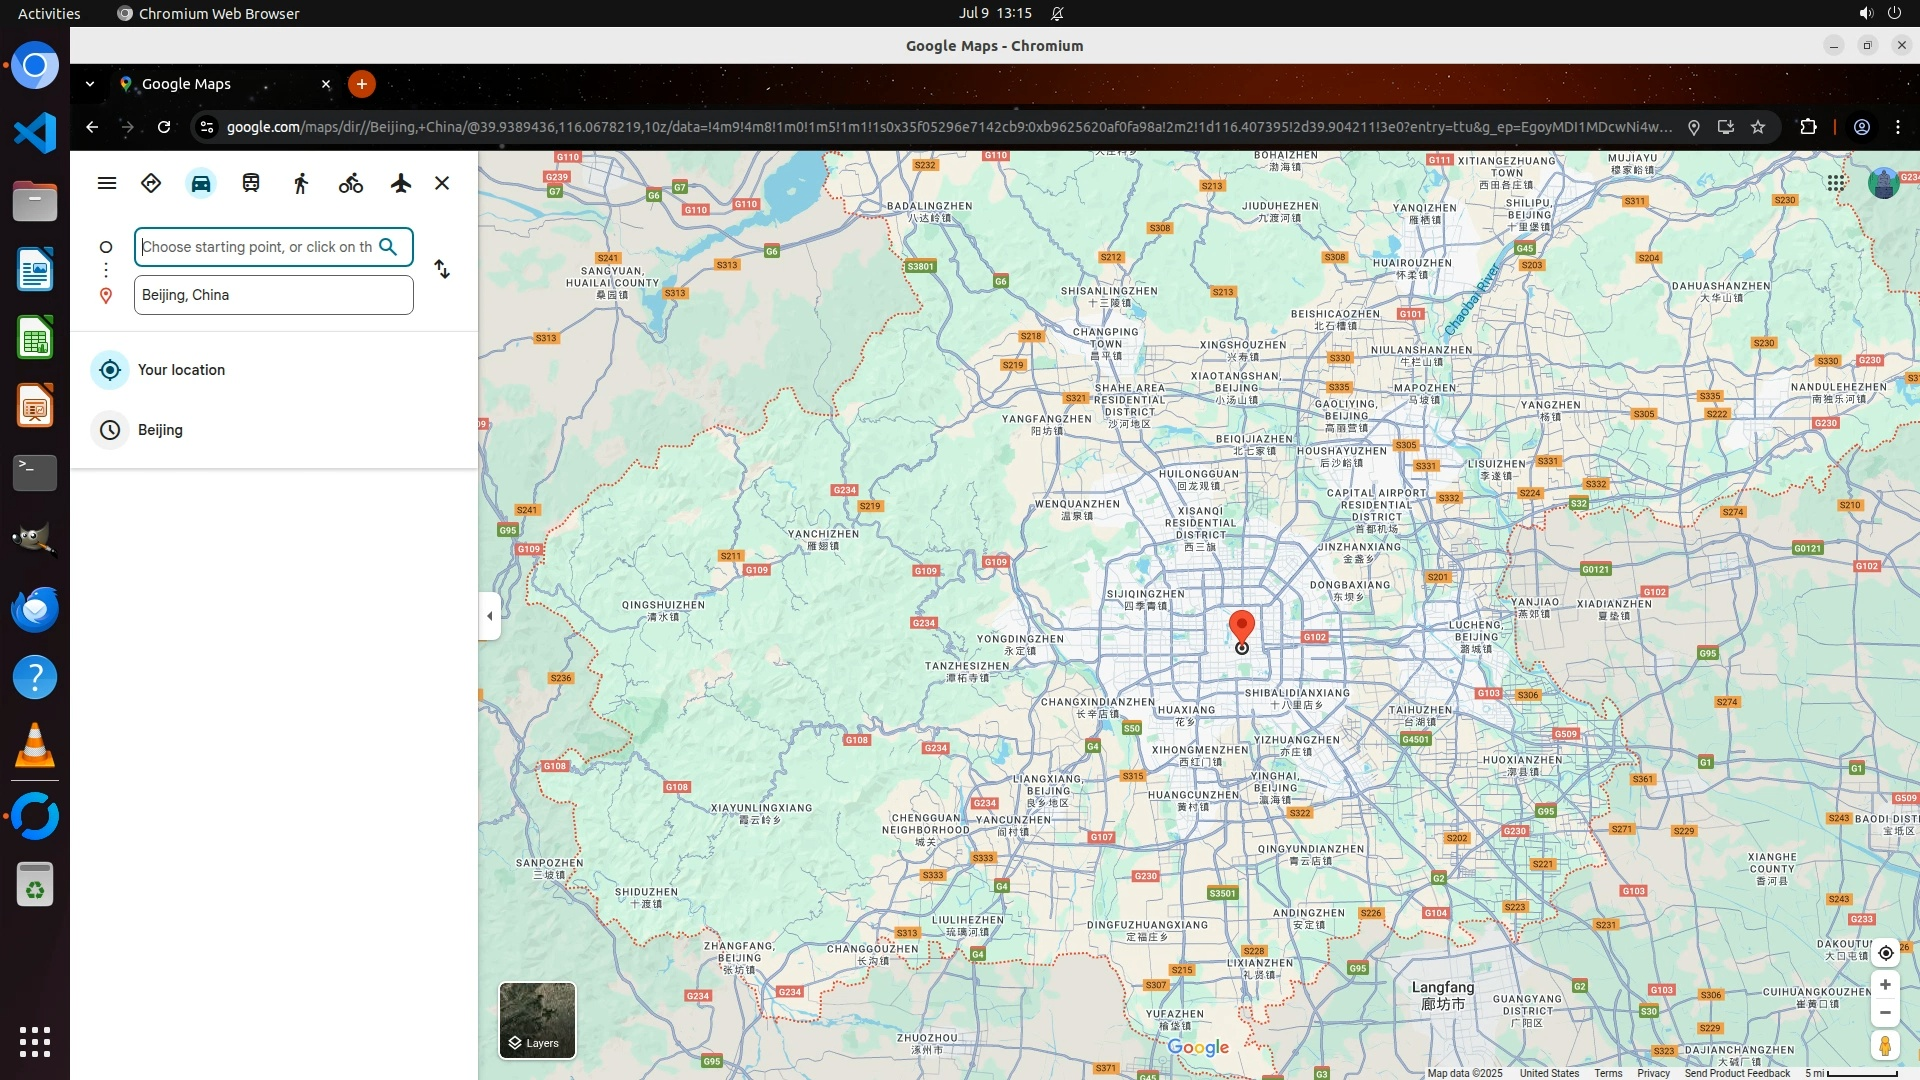The width and height of the screenshot is (1920, 1080).
Task: Select the Best travel modes icon
Action: [151, 184]
